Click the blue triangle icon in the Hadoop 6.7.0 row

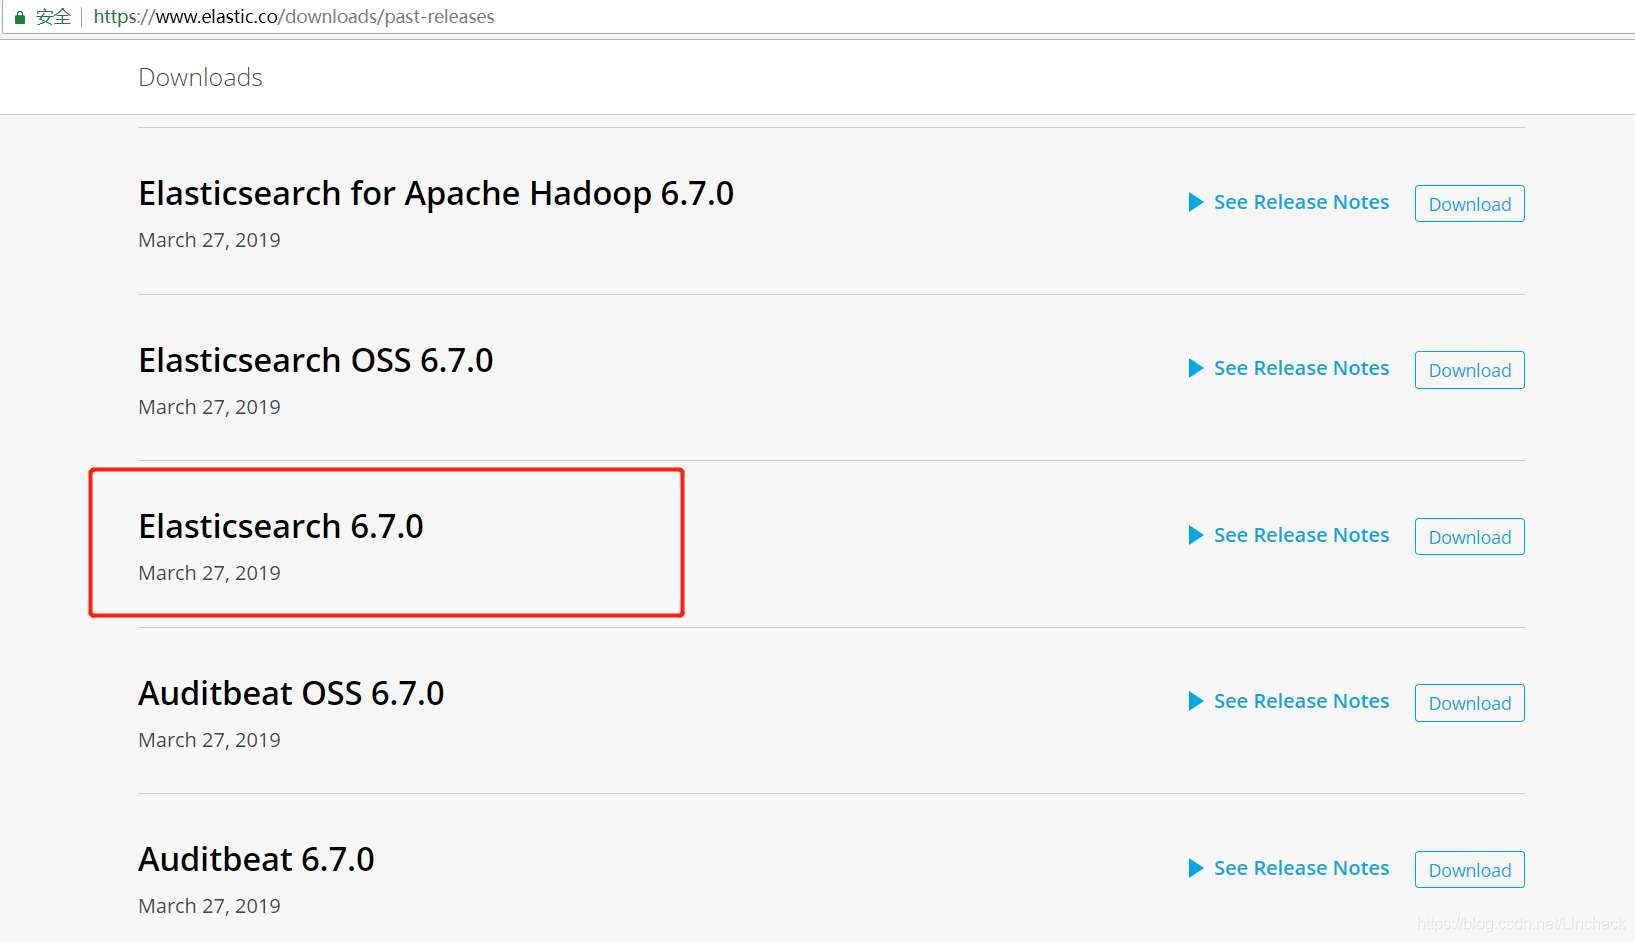(1195, 202)
